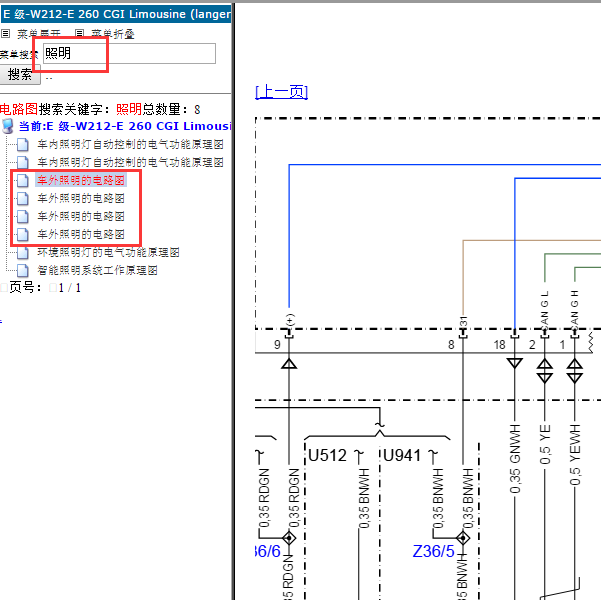
Task: Open the second 车外照明的电路图 entry
Action: click(x=81, y=198)
